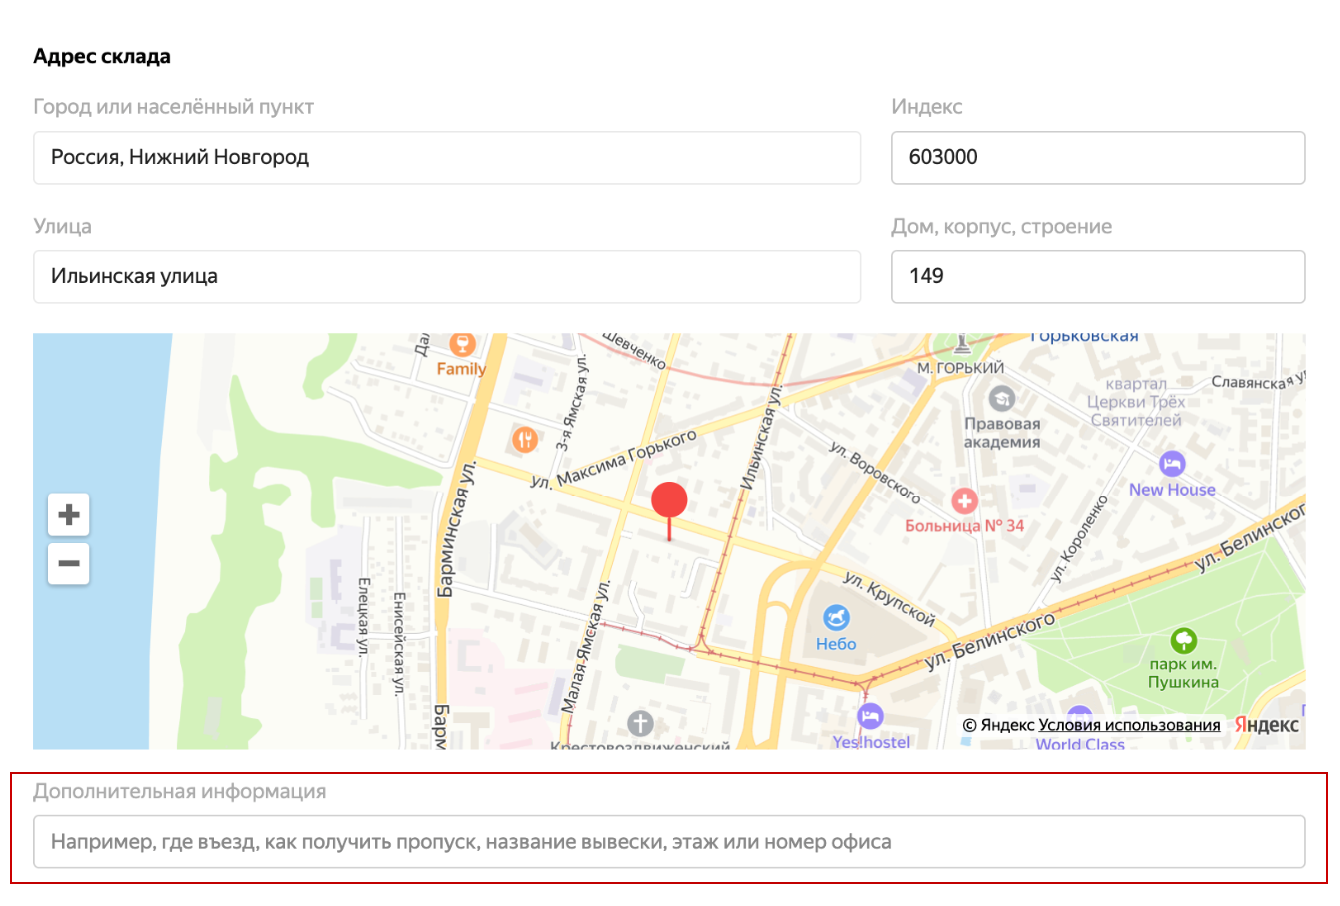Screen dimensions: 1340x906
Task: Click the Дополнительная информация input field
Action: pos(669,842)
